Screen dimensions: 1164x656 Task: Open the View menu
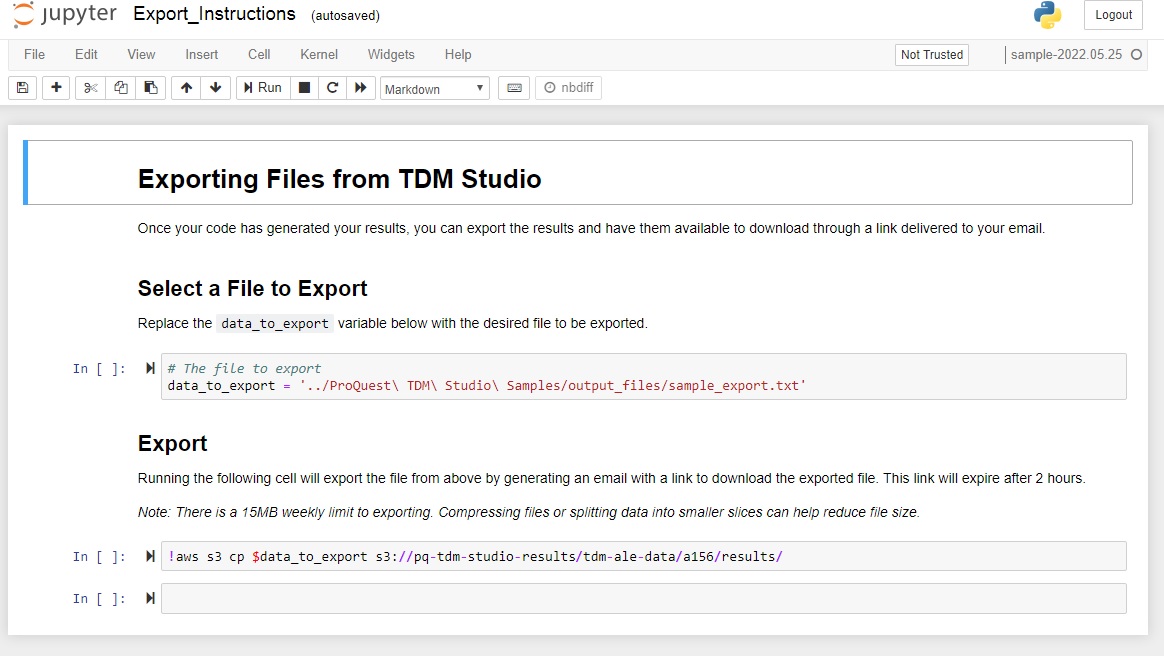point(141,54)
